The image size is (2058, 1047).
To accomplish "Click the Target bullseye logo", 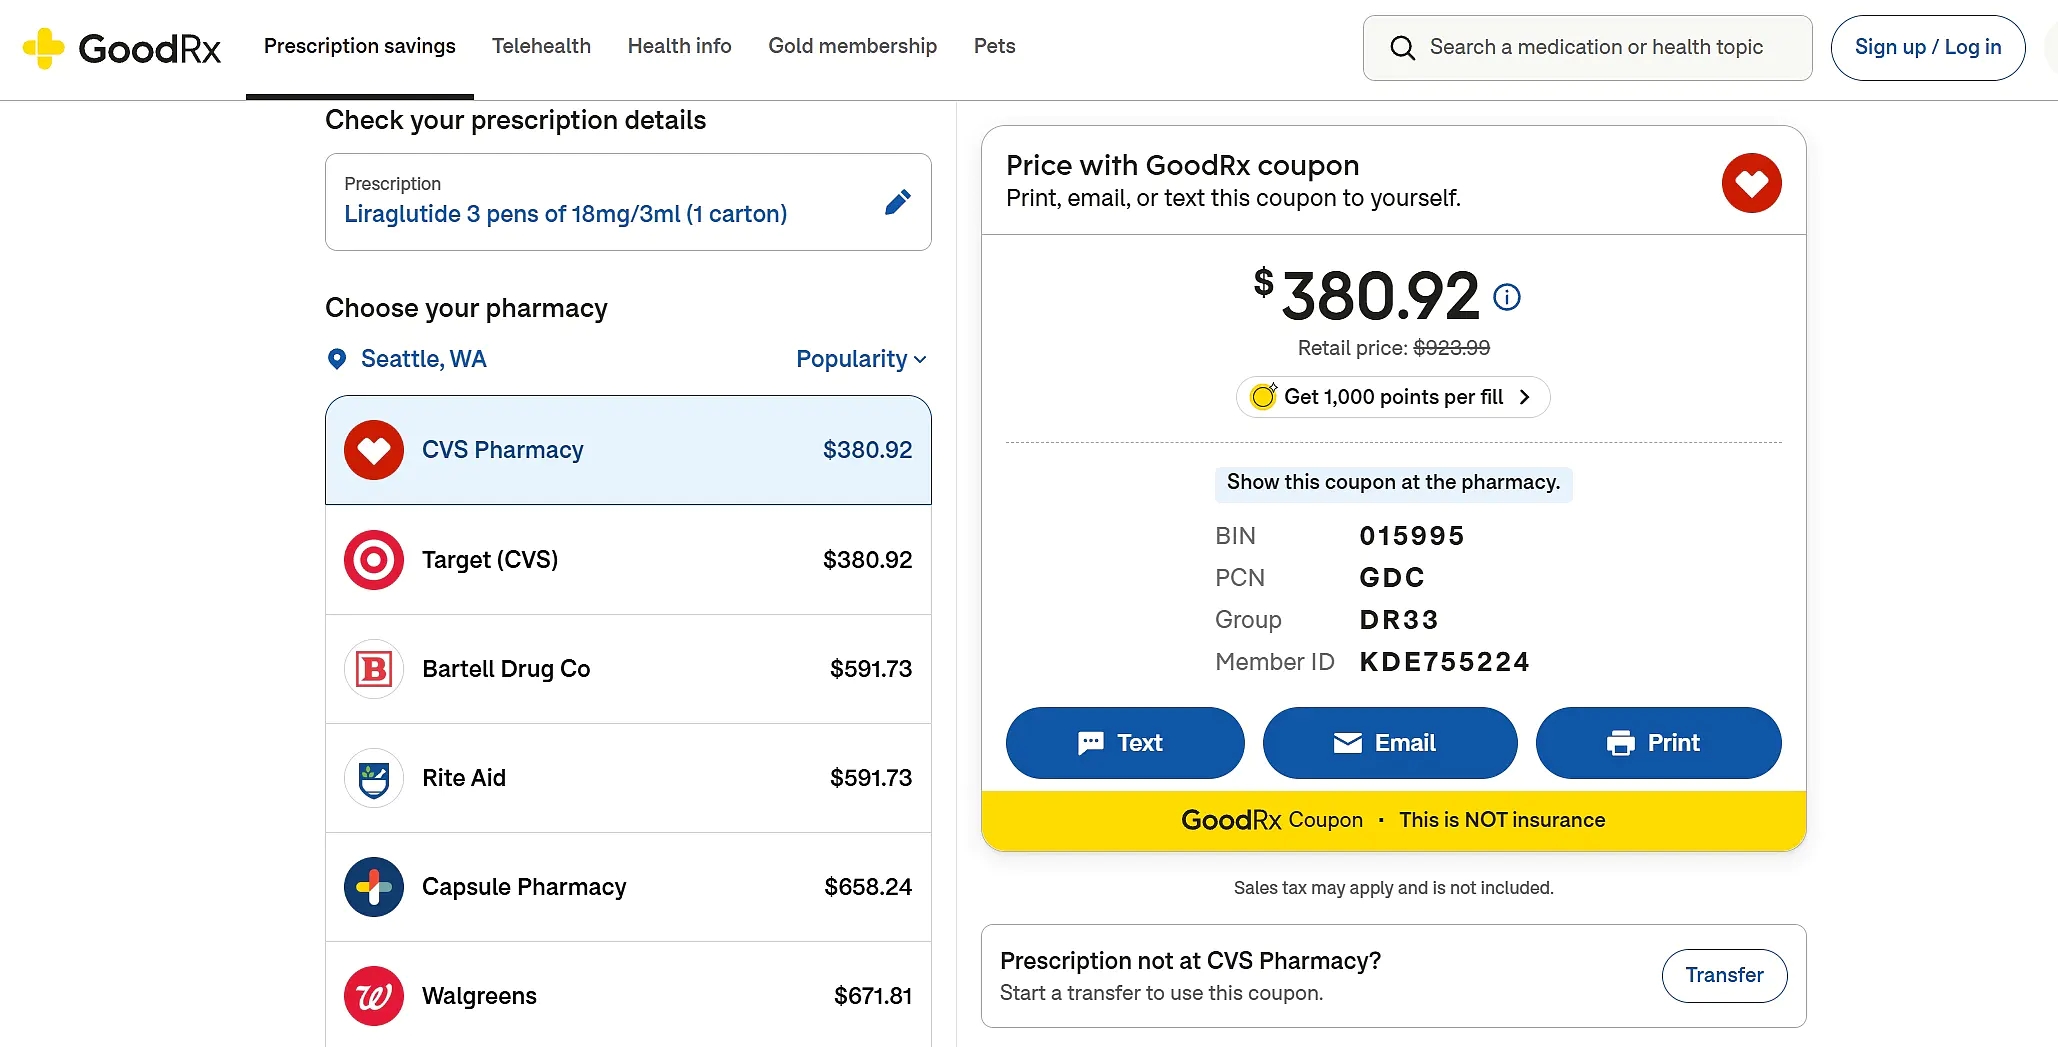I will (x=374, y=560).
